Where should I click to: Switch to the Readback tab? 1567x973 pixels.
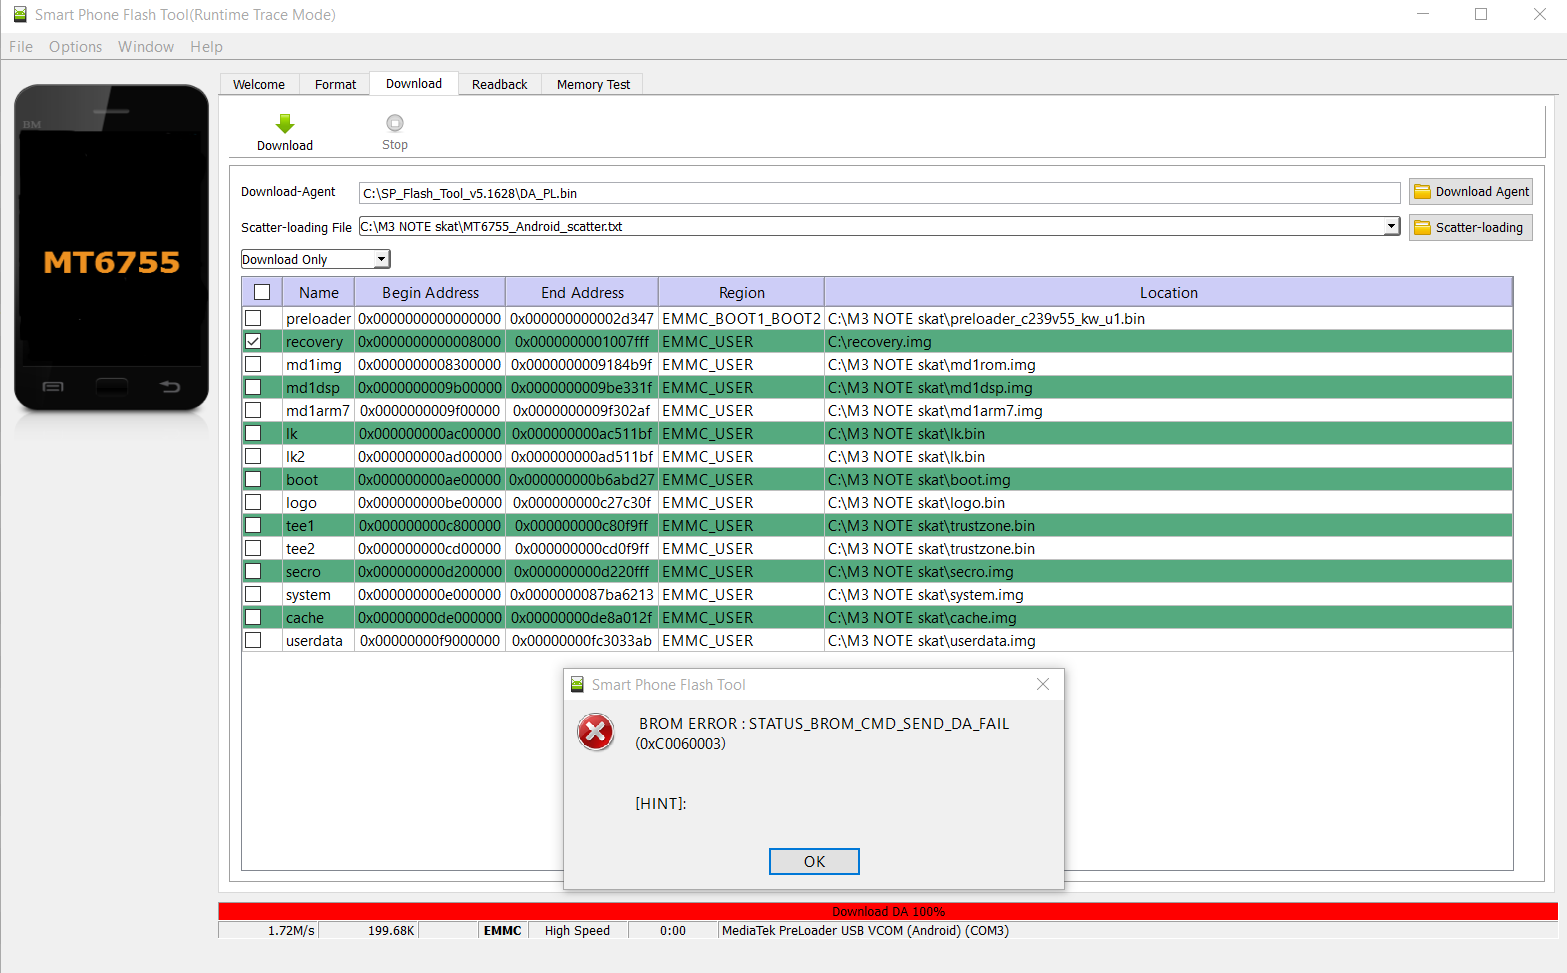(x=499, y=85)
